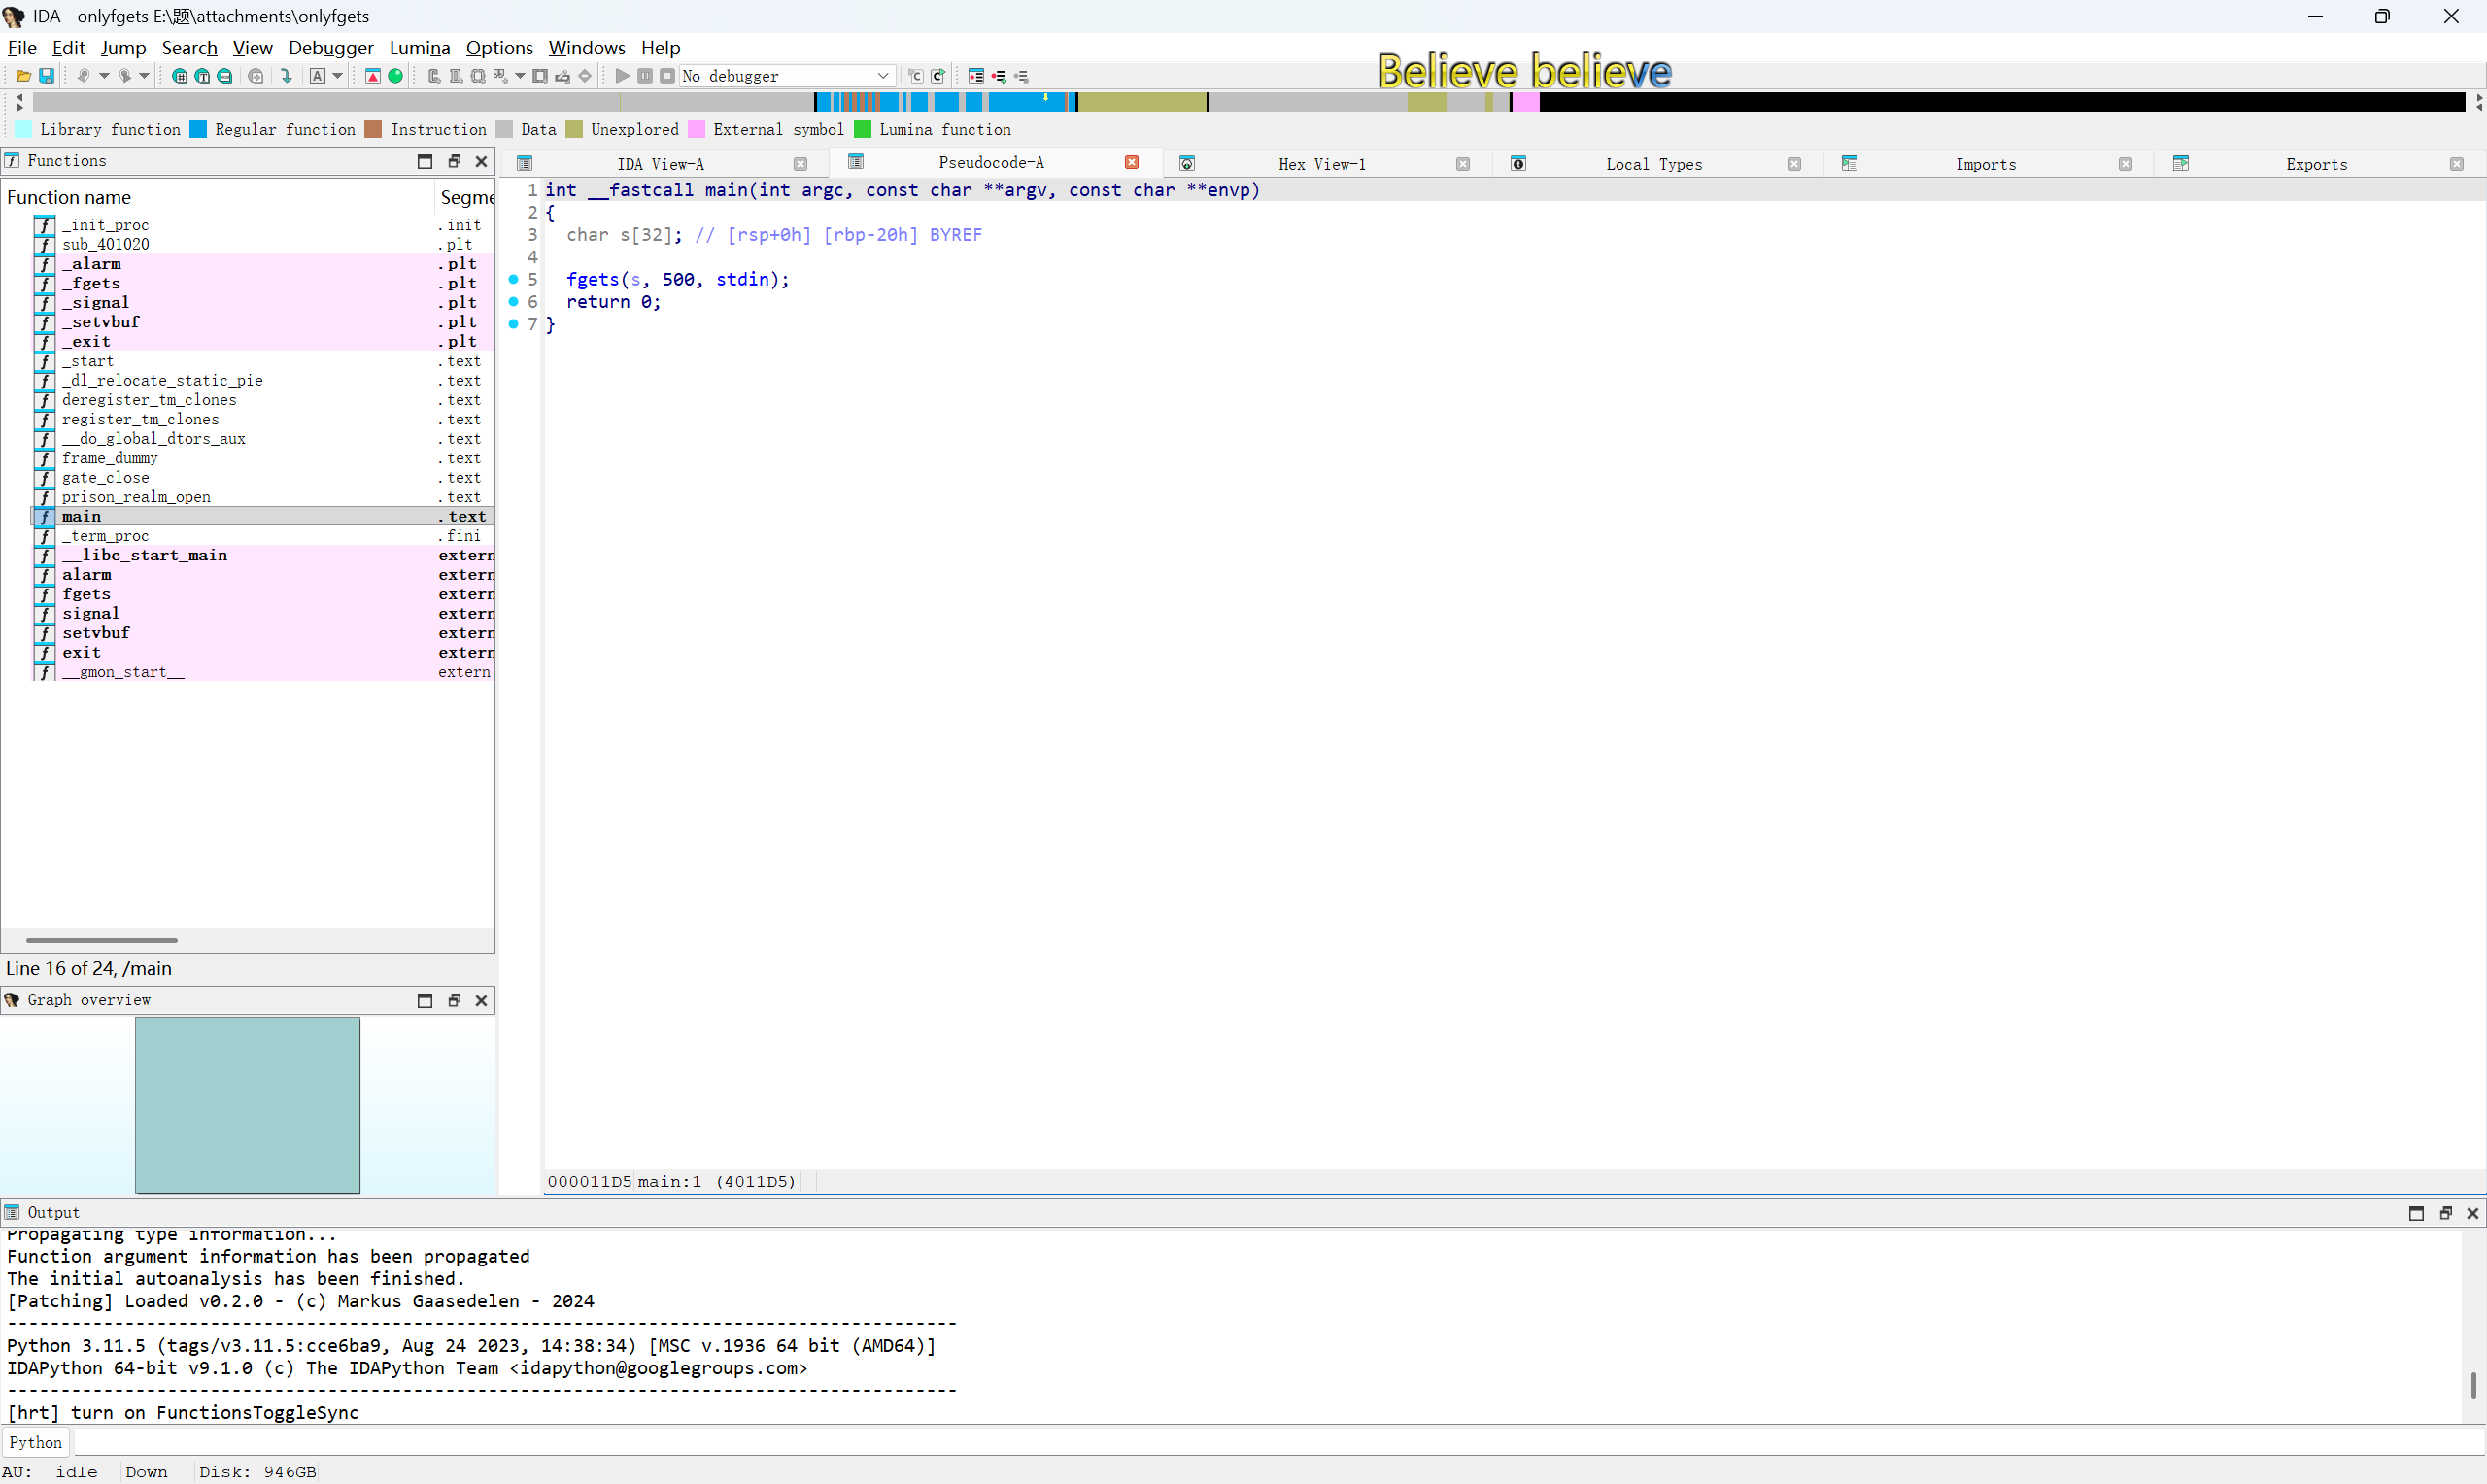The width and height of the screenshot is (2487, 1484).
Task: Click the Python console language button
Action: click(36, 1442)
